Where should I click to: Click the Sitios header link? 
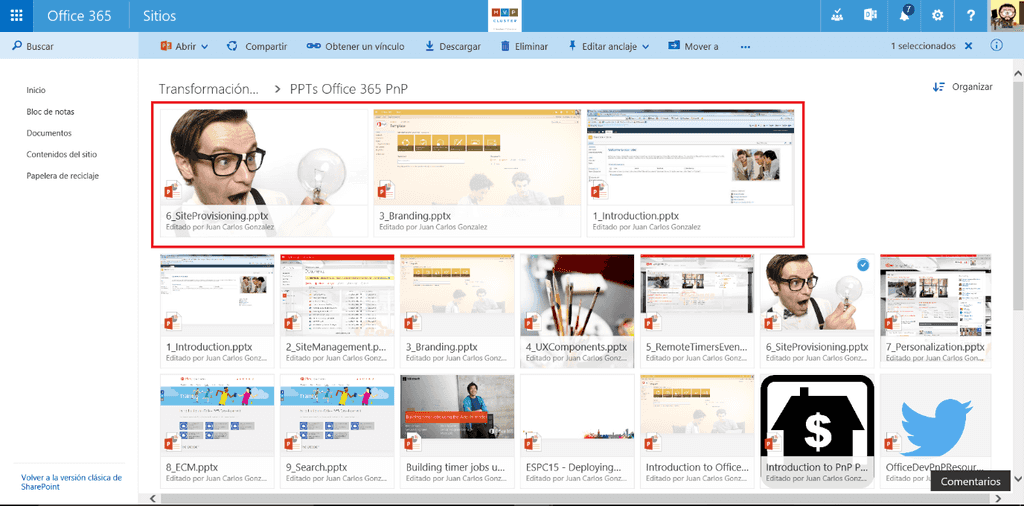pos(160,16)
